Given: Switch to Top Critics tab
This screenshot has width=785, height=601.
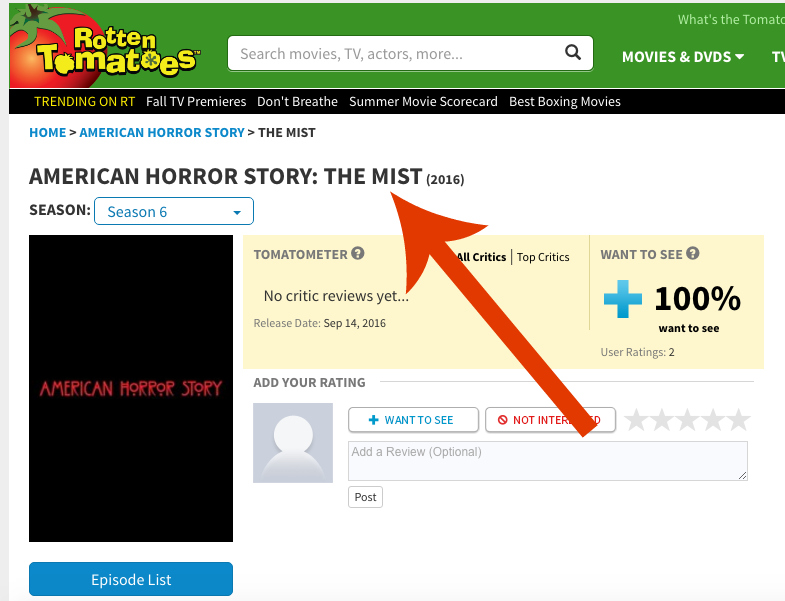Looking at the screenshot, I should pyautogui.click(x=543, y=257).
